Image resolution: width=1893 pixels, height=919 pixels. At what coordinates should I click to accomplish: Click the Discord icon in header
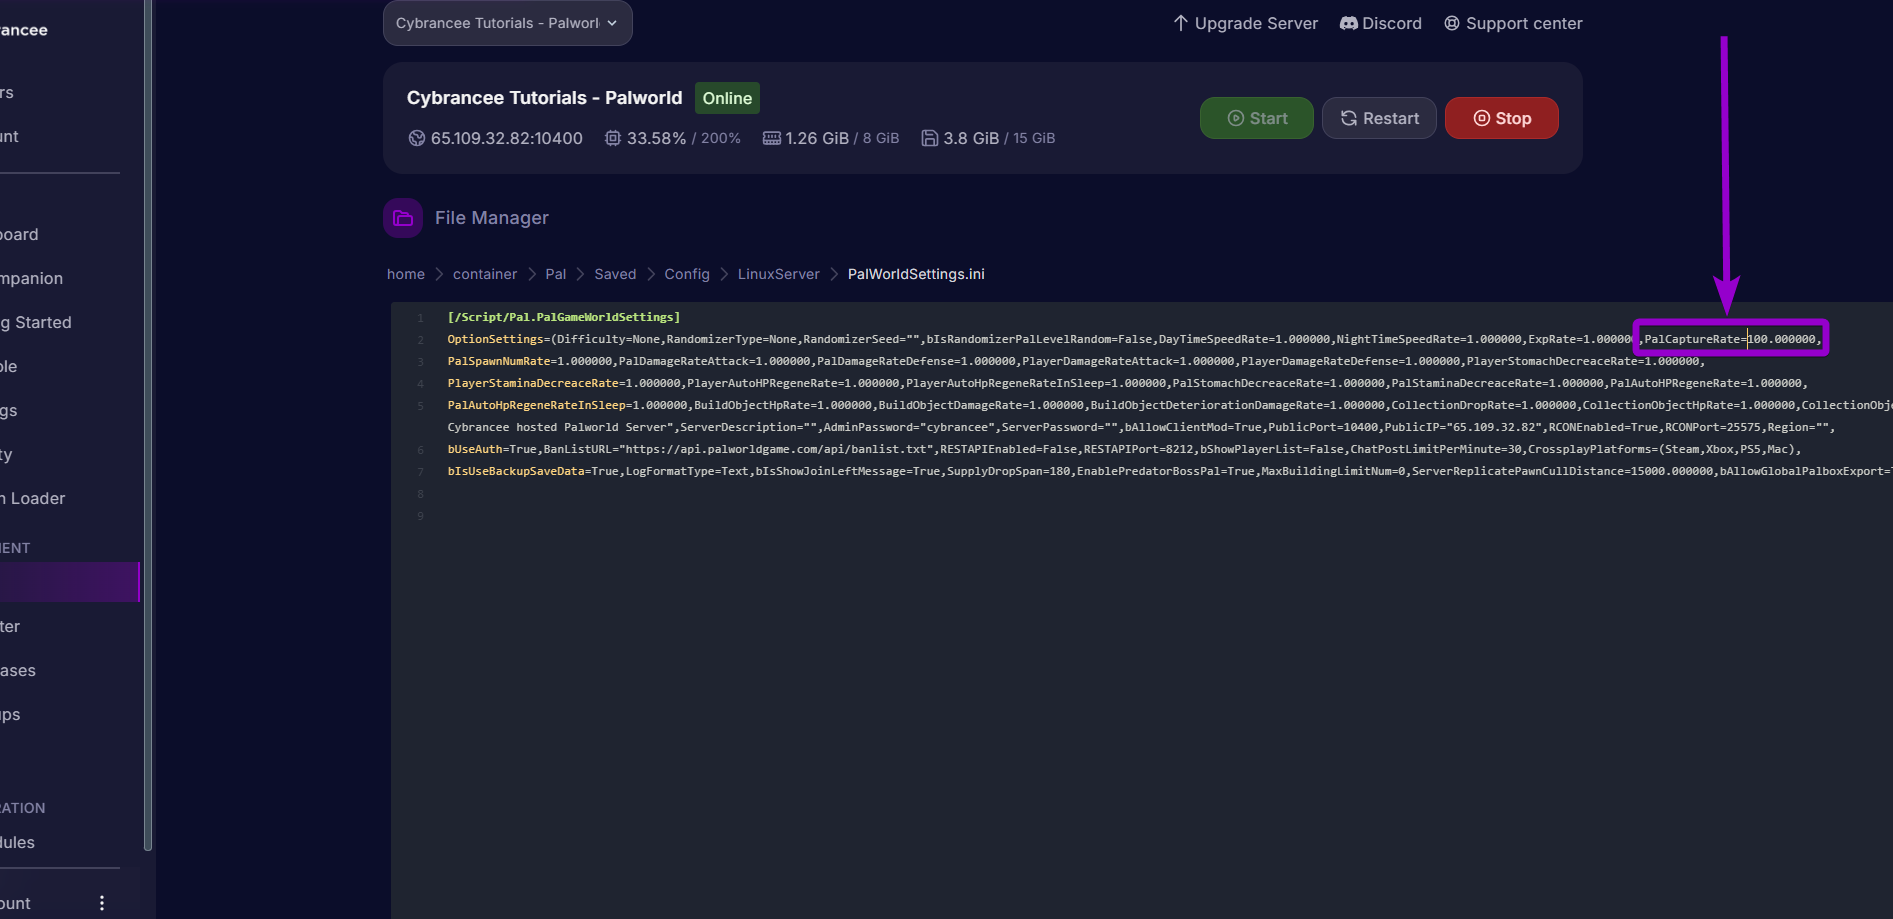1348,23
